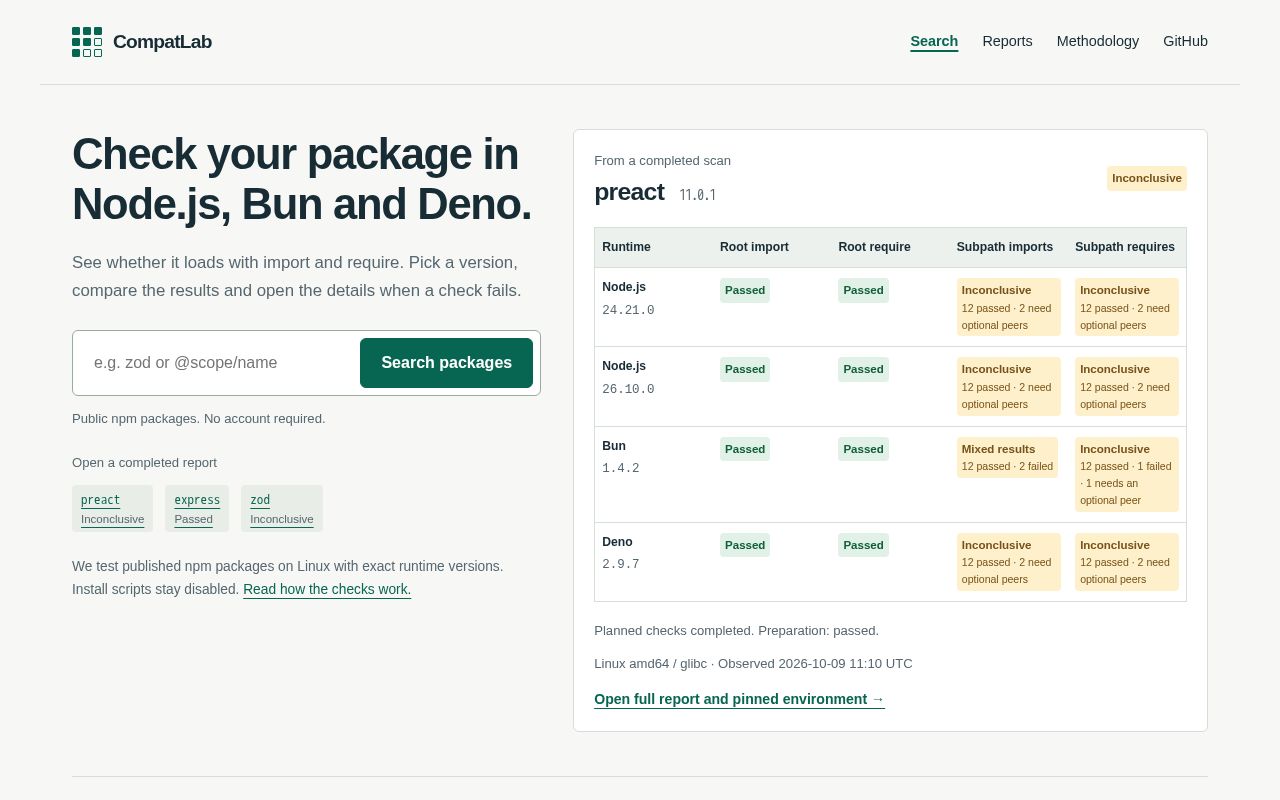Select the Node.js 24.21.0 runtime cell
Image resolution: width=1280 pixels, height=800 pixels.
653,307
